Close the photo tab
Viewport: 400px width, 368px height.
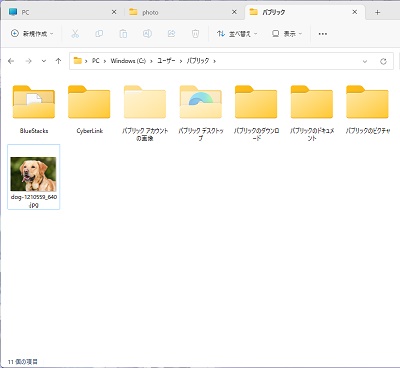pos(234,12)
